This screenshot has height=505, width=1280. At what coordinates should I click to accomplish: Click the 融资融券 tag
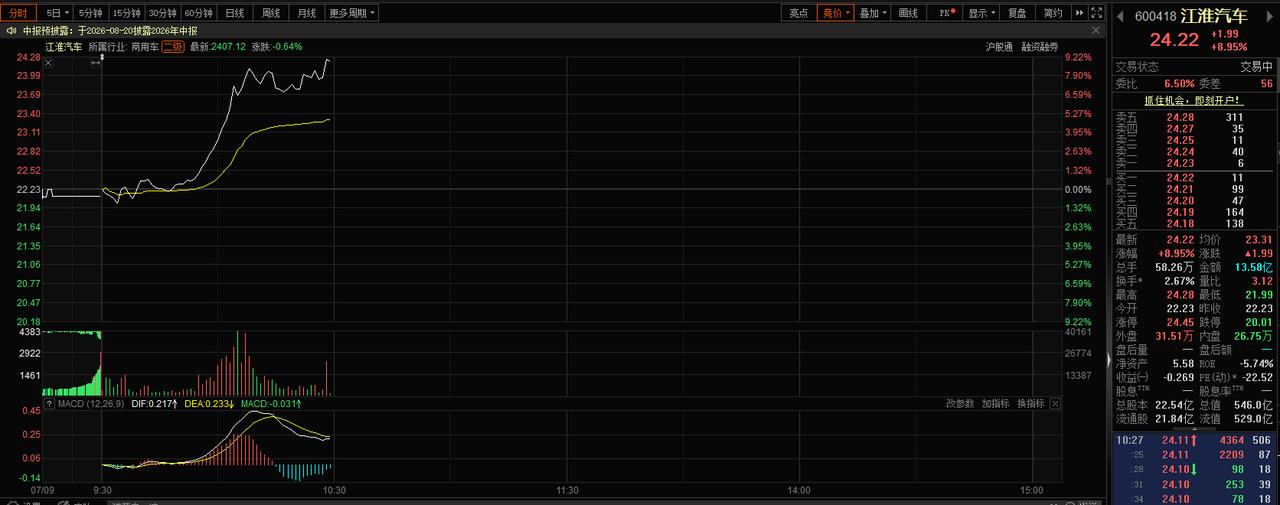pos(1040,47)
